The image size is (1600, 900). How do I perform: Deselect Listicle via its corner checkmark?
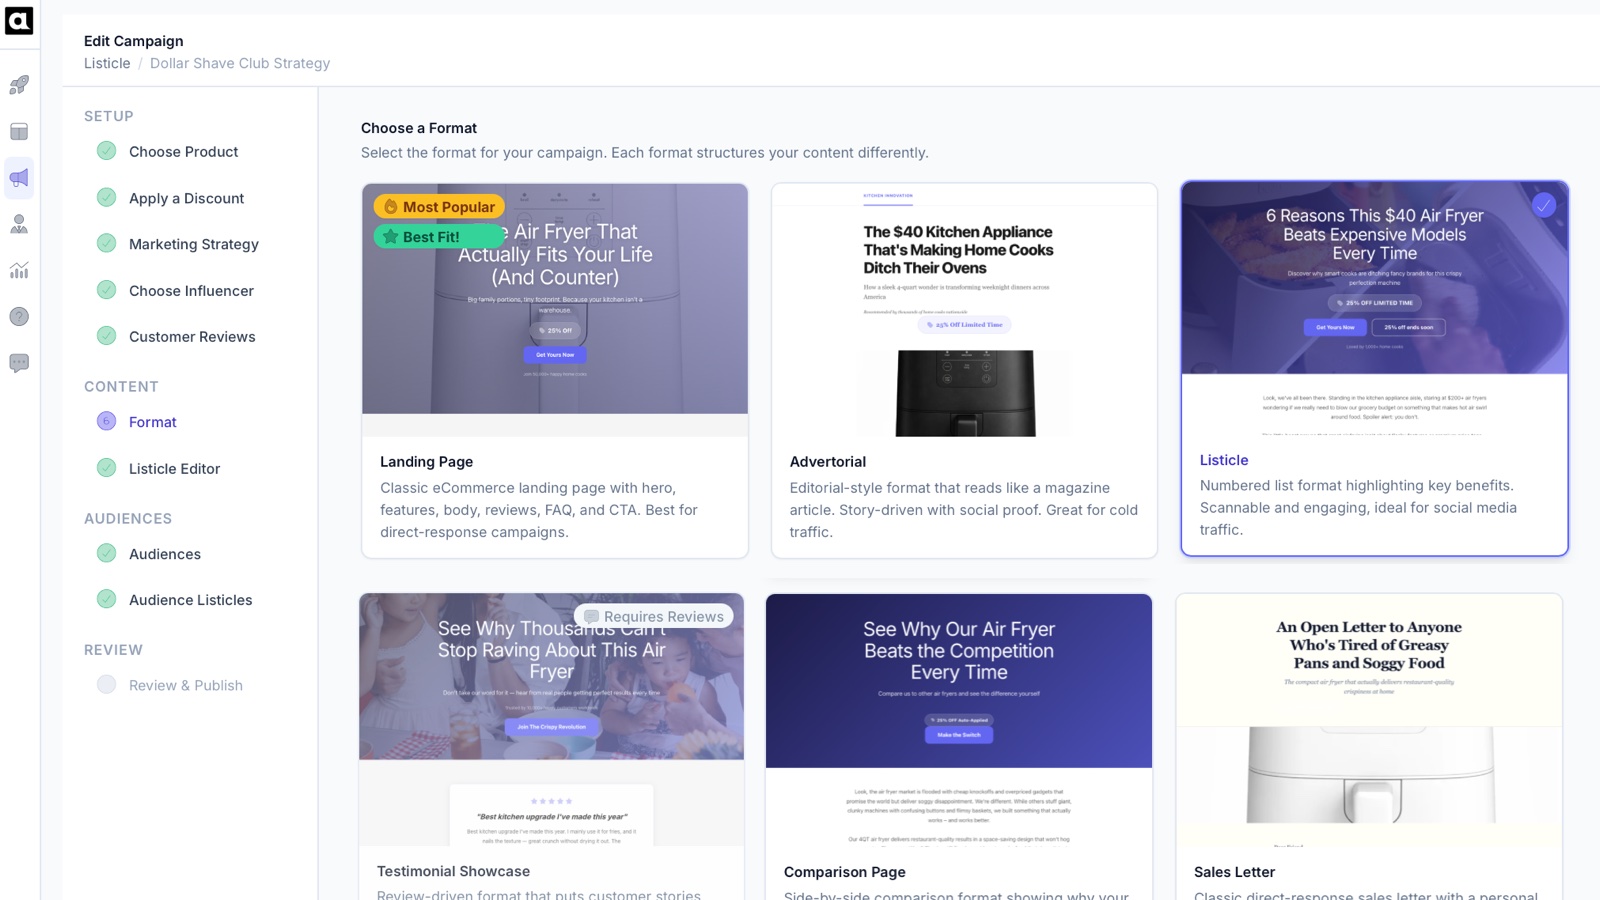click(1544, 204)
